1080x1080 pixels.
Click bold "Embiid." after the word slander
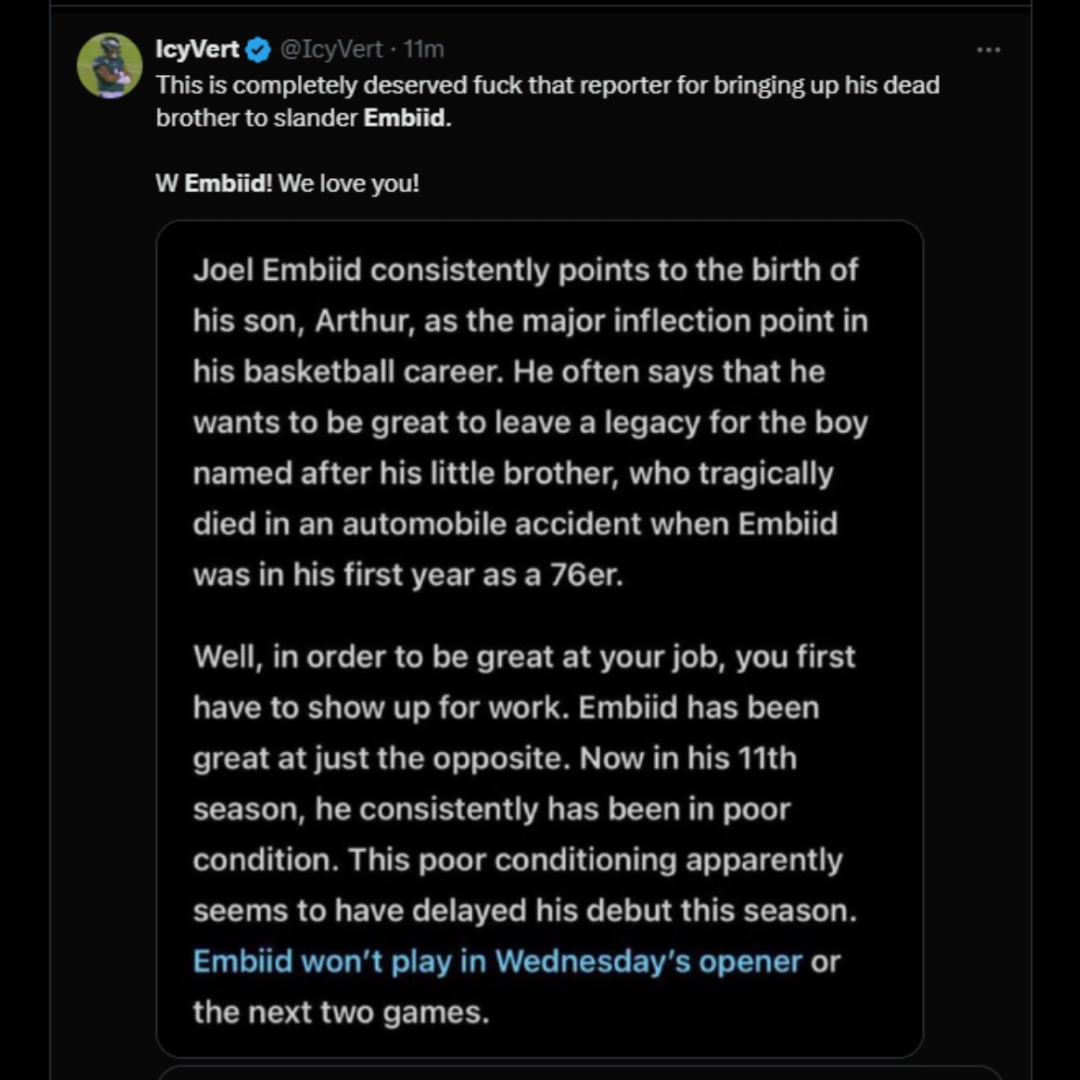407,117
